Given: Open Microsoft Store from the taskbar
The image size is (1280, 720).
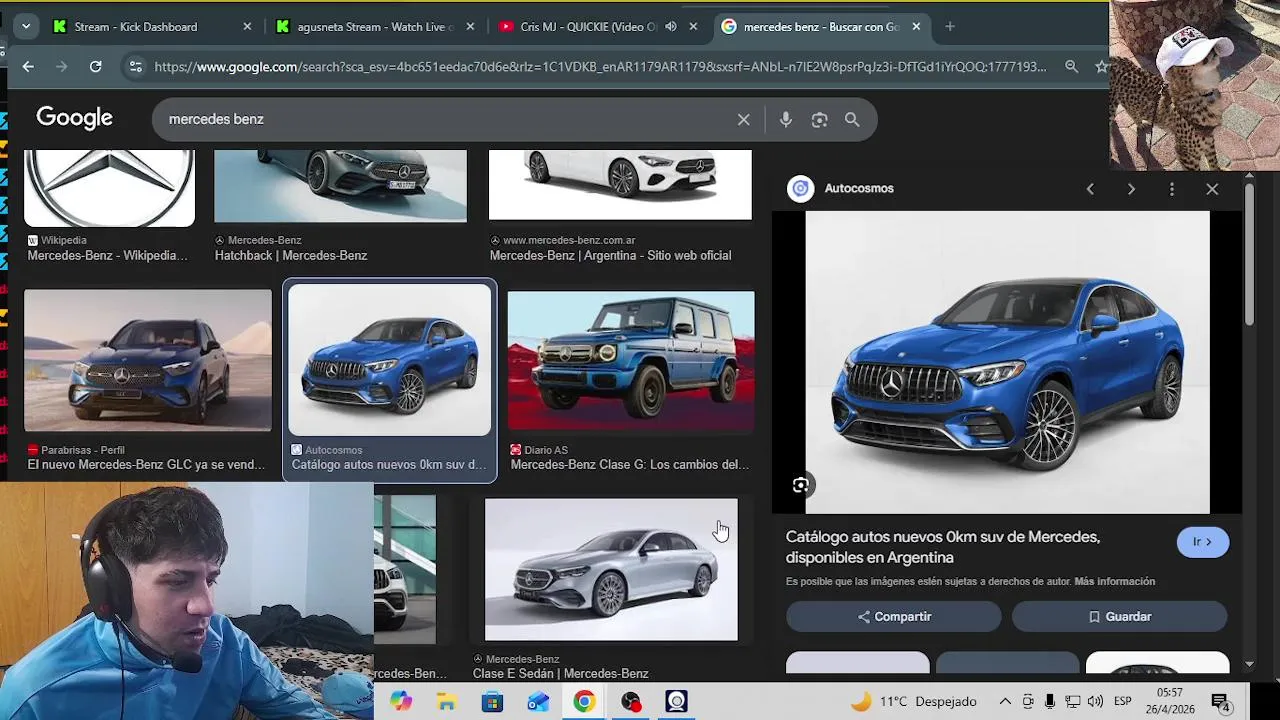Looking at the screenshot, I should tap(492, 702).
